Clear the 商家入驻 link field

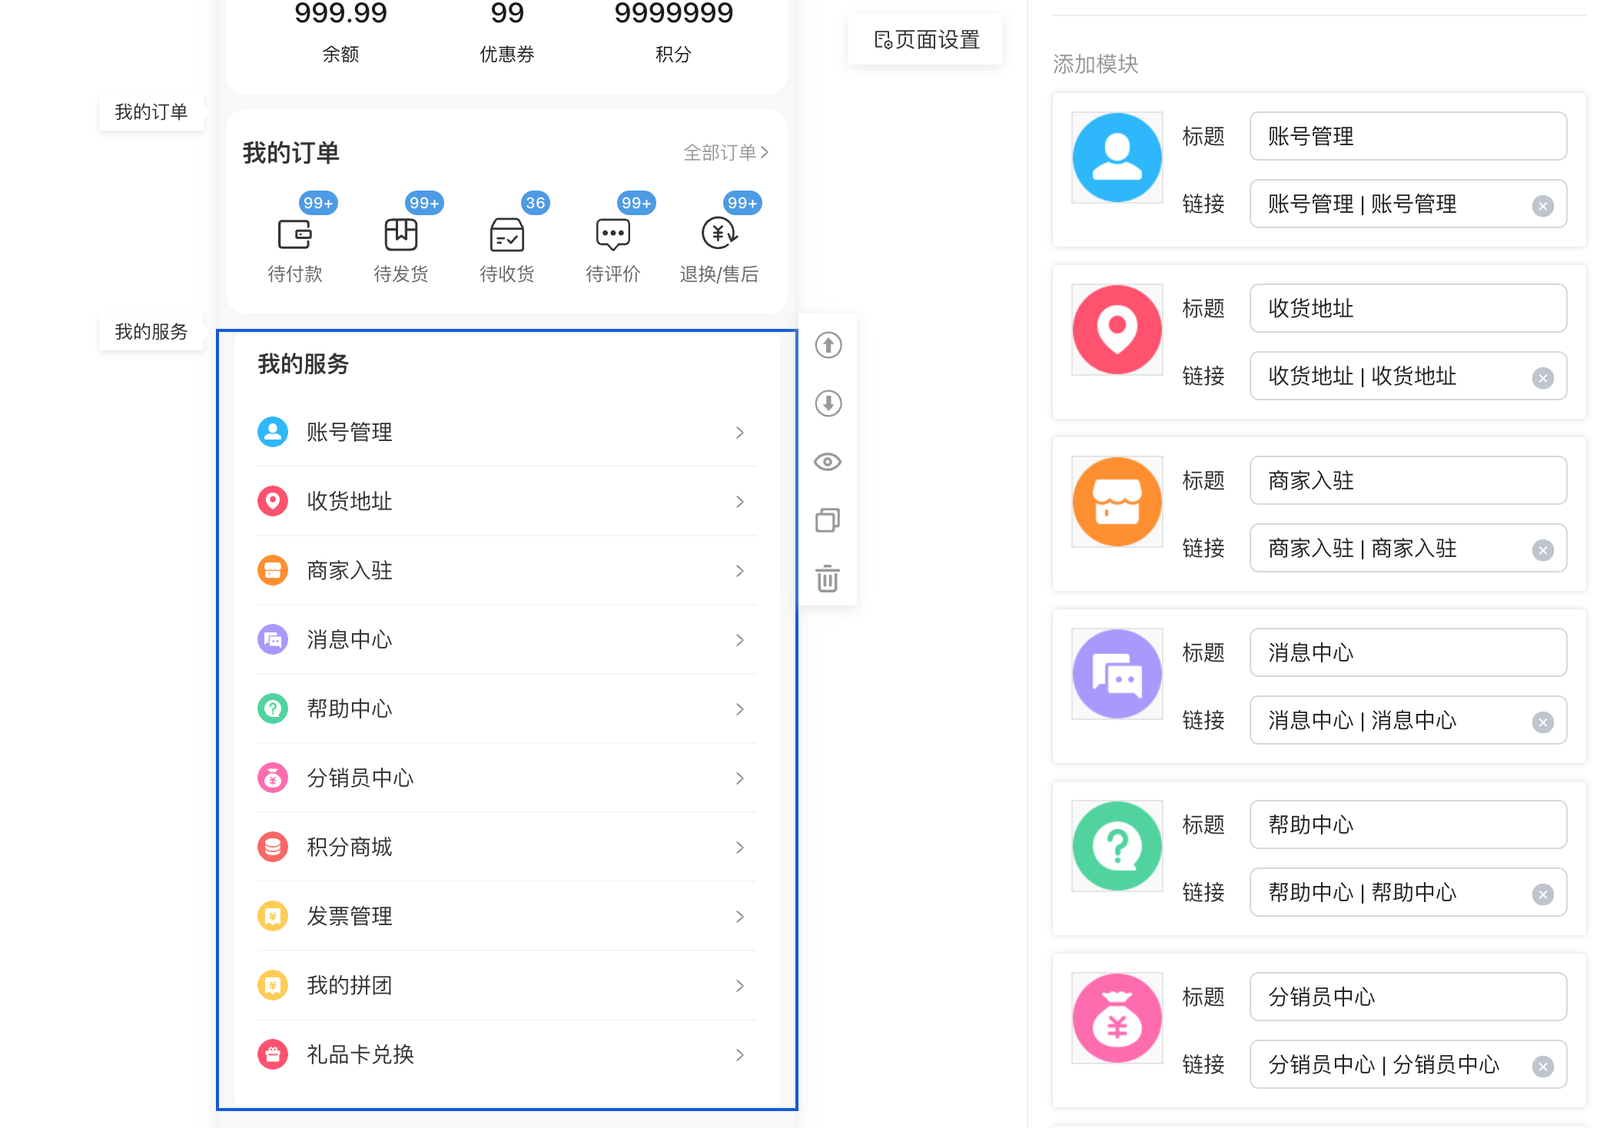[1543, 550]
